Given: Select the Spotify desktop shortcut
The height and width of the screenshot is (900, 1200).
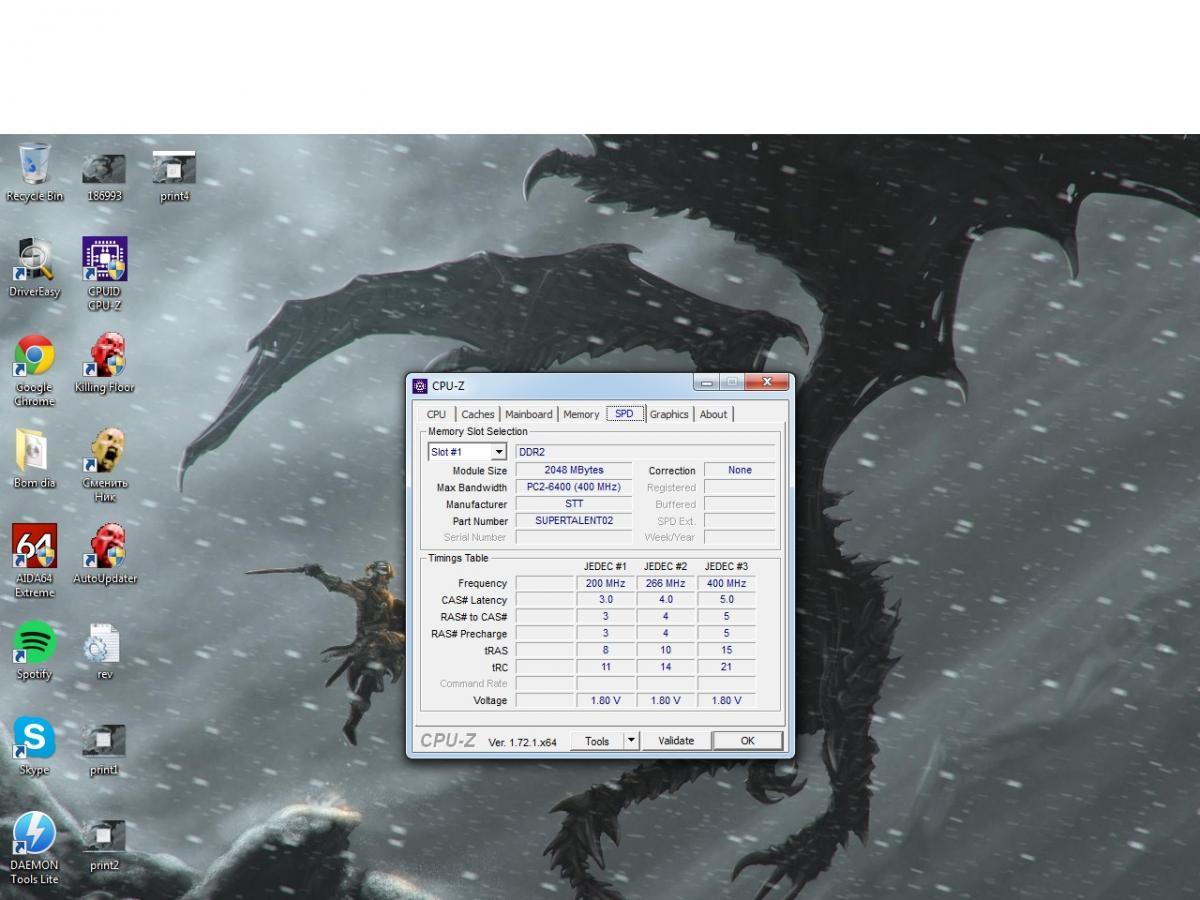Looking at the screenshot, I should (34, 651).
